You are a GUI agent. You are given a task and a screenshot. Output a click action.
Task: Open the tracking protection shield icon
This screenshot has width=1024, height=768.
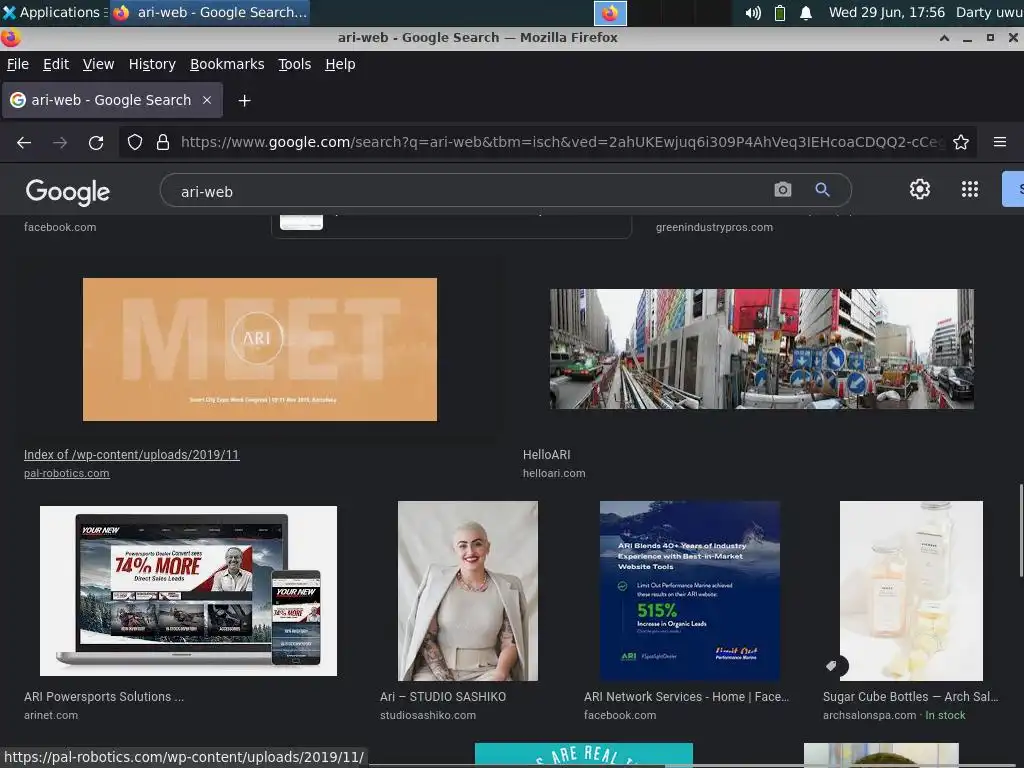pos(135,142)
